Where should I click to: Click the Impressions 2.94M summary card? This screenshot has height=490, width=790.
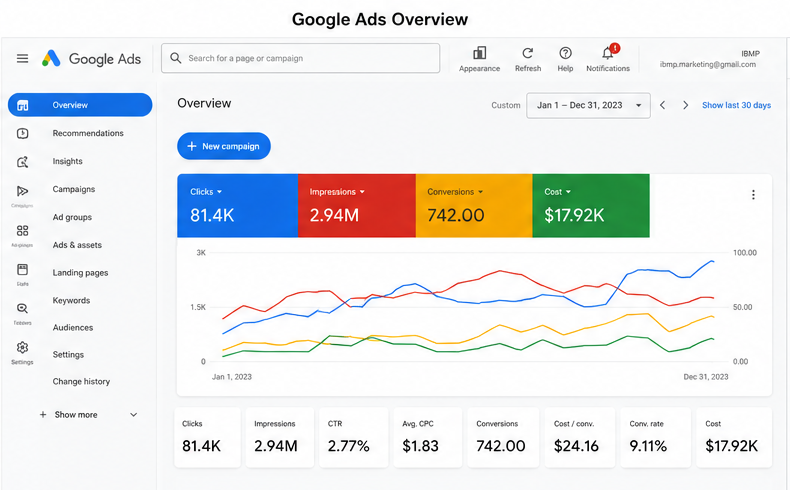click(280, 437)
